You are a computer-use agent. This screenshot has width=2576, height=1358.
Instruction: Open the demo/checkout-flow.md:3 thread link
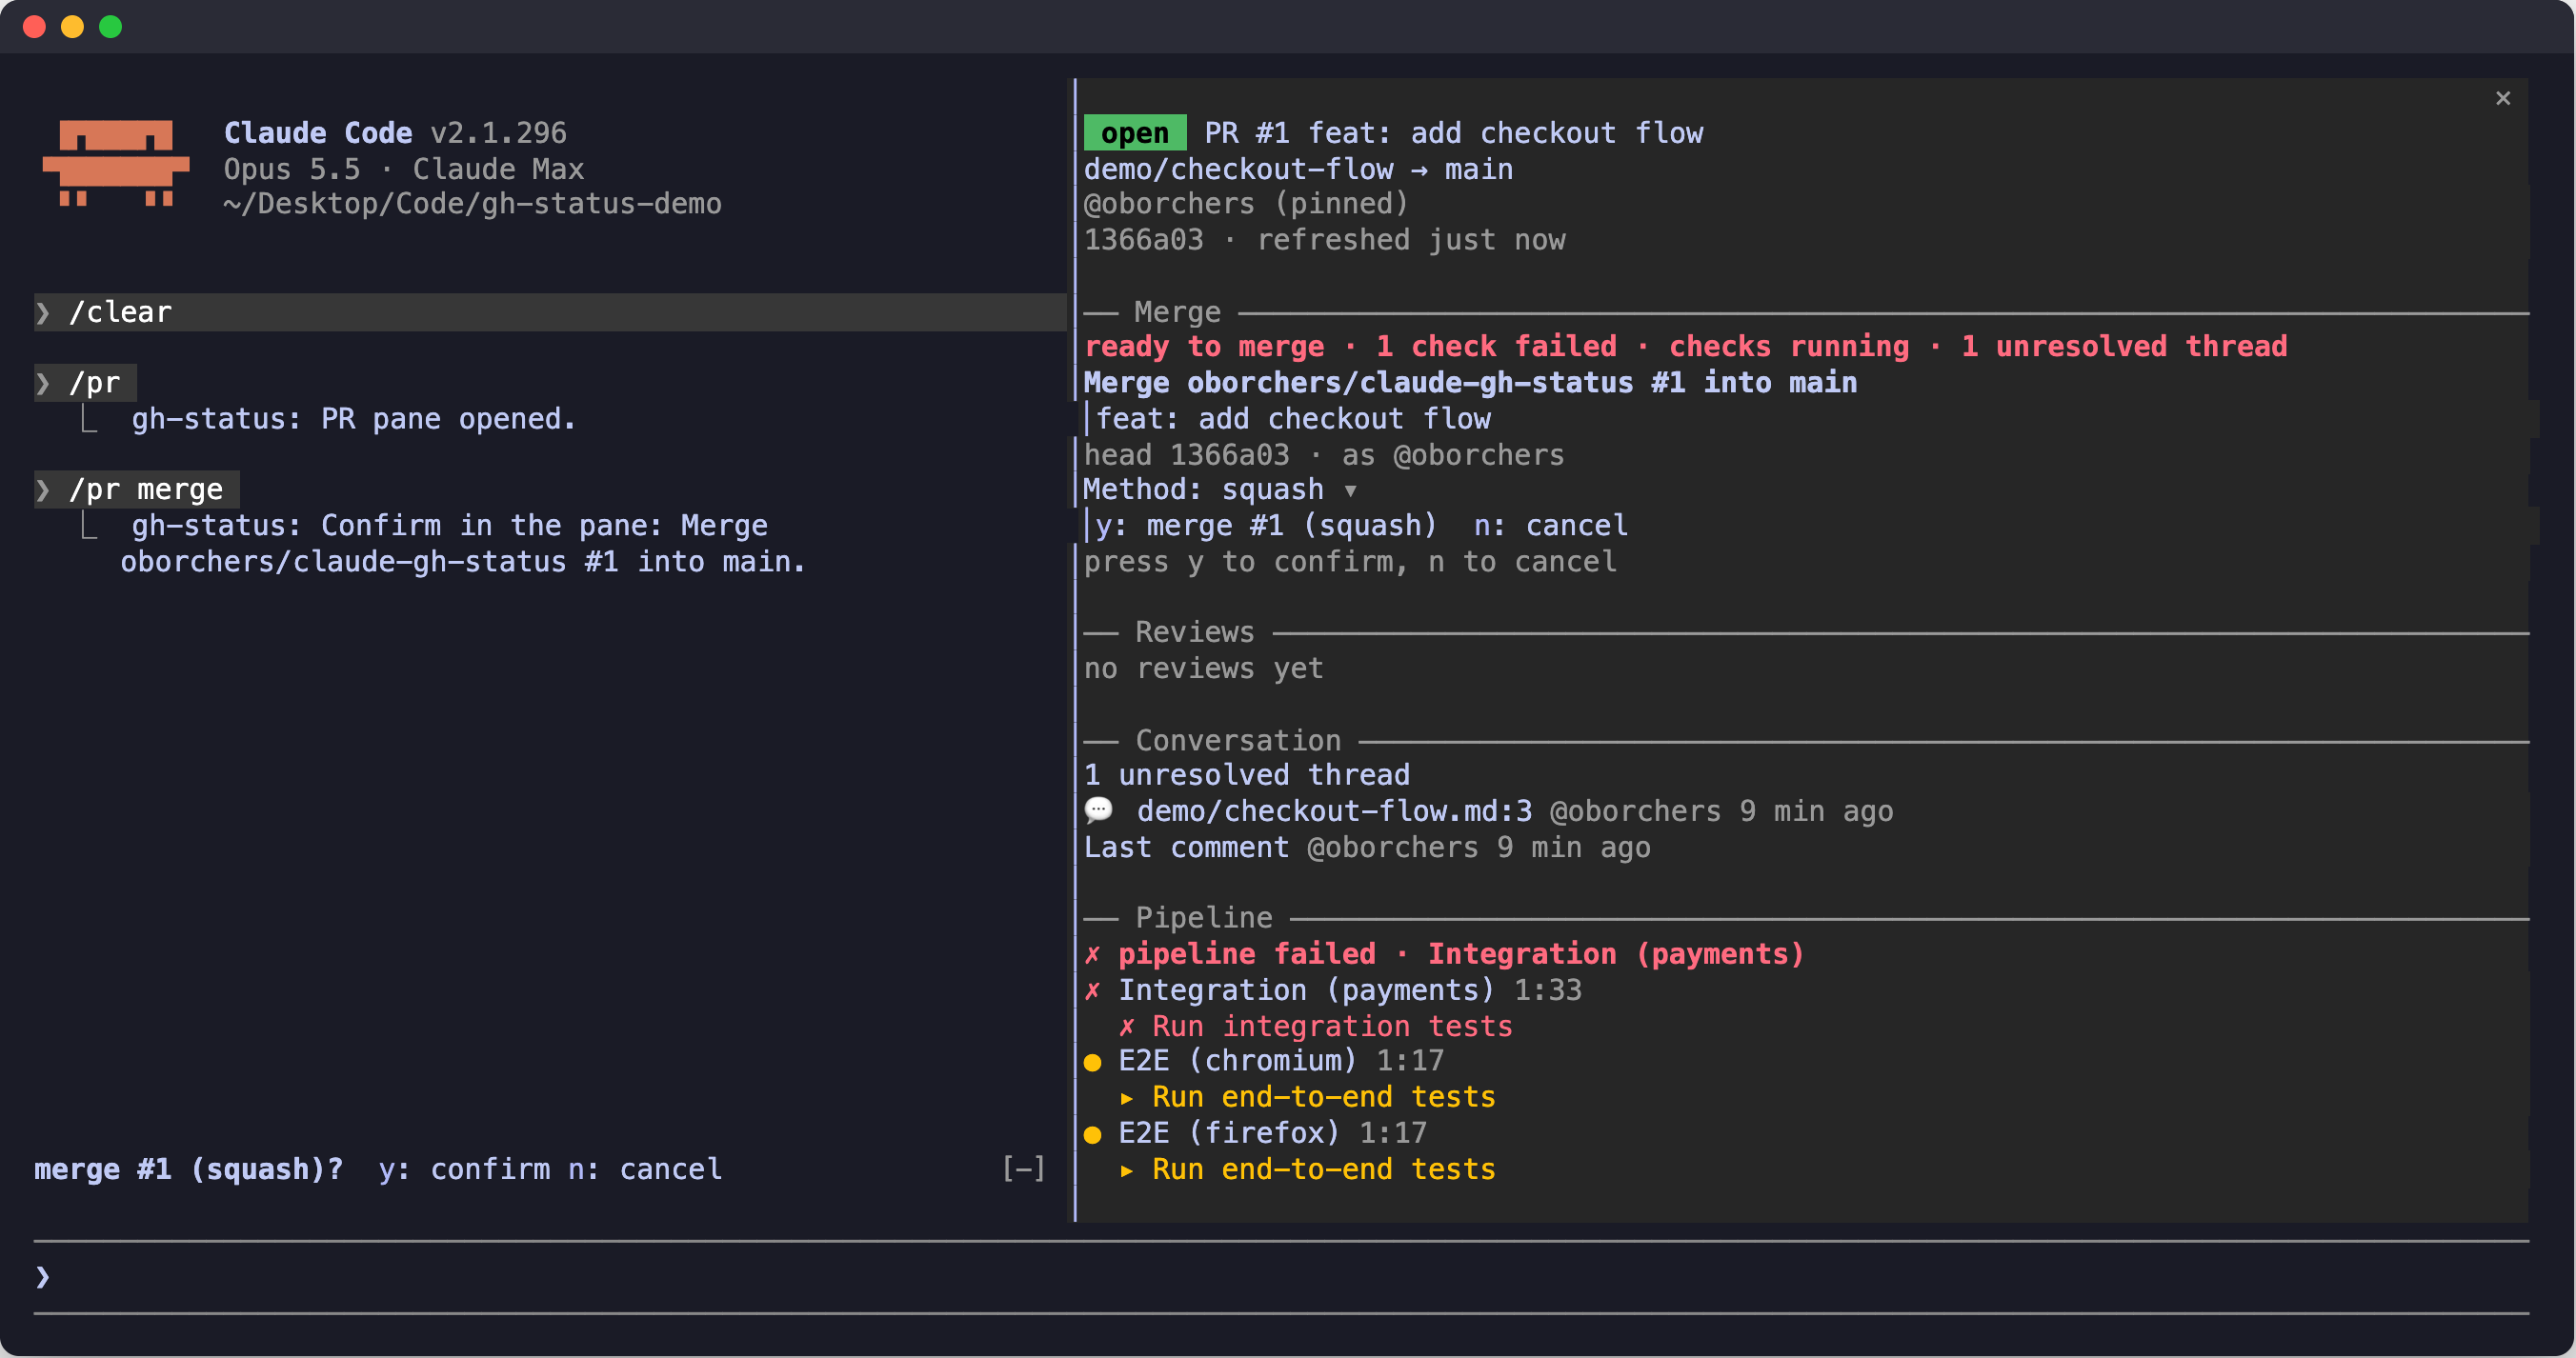pyautogui.click(x=1334, y=811)
